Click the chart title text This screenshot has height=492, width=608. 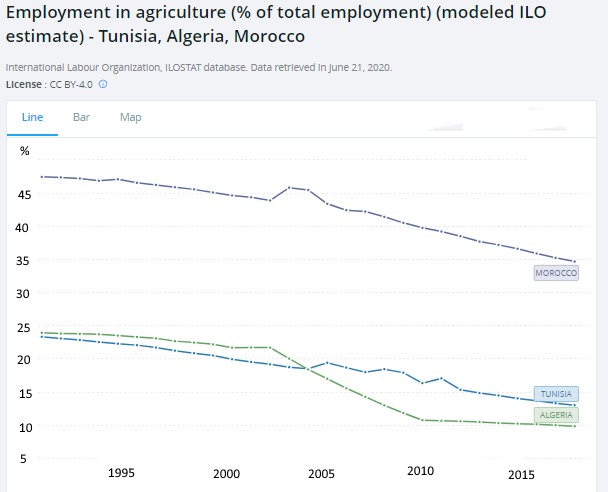point(276,24)
